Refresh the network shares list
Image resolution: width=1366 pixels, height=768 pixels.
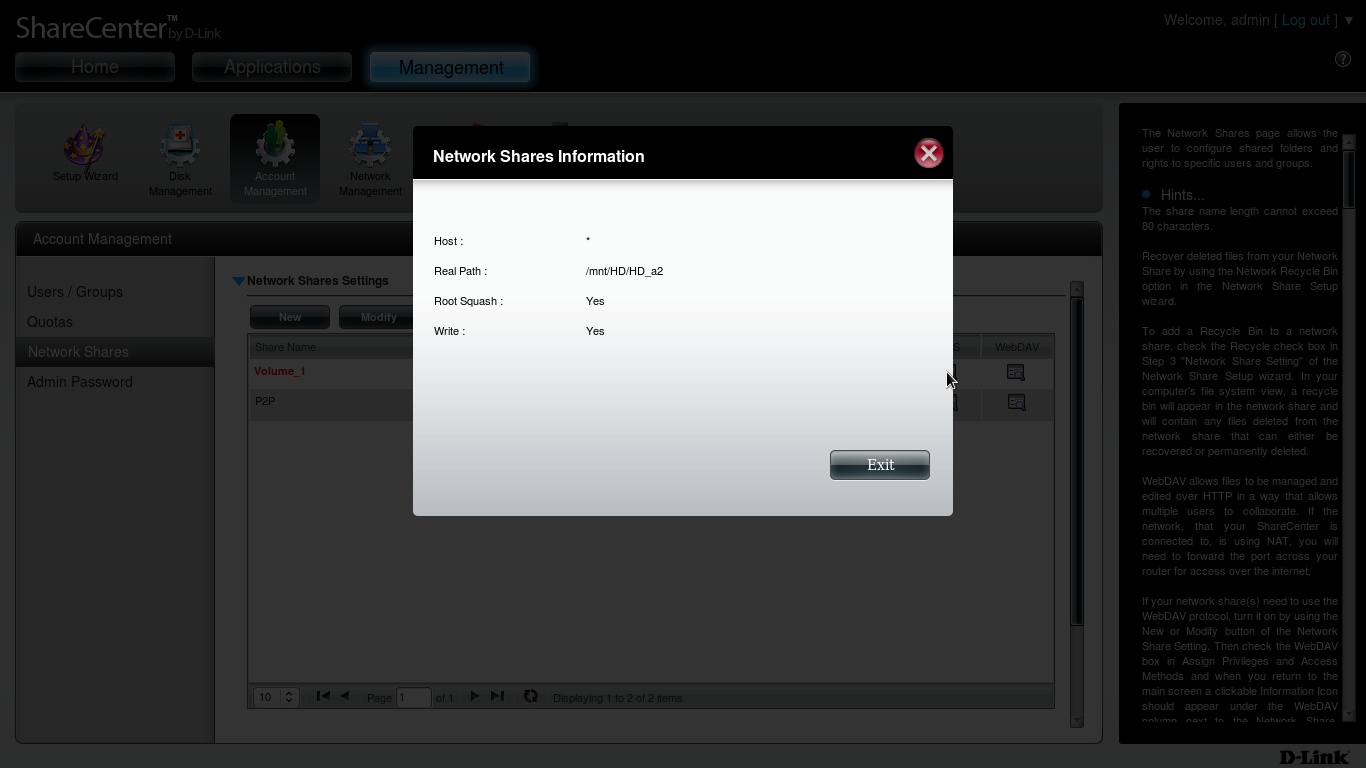pos(531,696)
